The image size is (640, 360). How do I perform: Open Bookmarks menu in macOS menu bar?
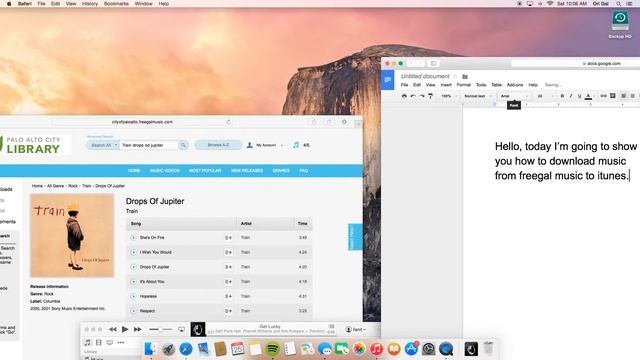coord(116,4)
